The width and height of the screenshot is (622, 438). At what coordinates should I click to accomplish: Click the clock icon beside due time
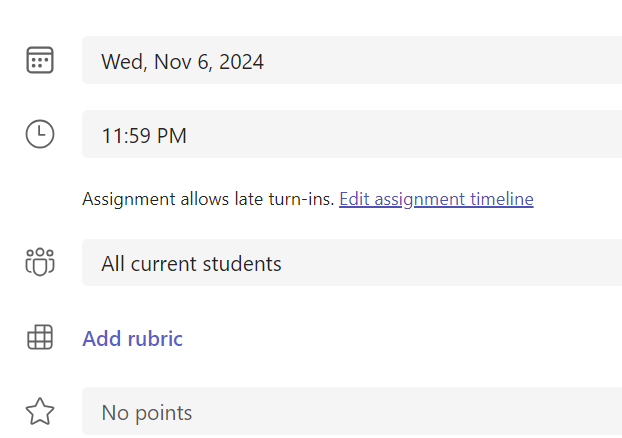[40, 134]
